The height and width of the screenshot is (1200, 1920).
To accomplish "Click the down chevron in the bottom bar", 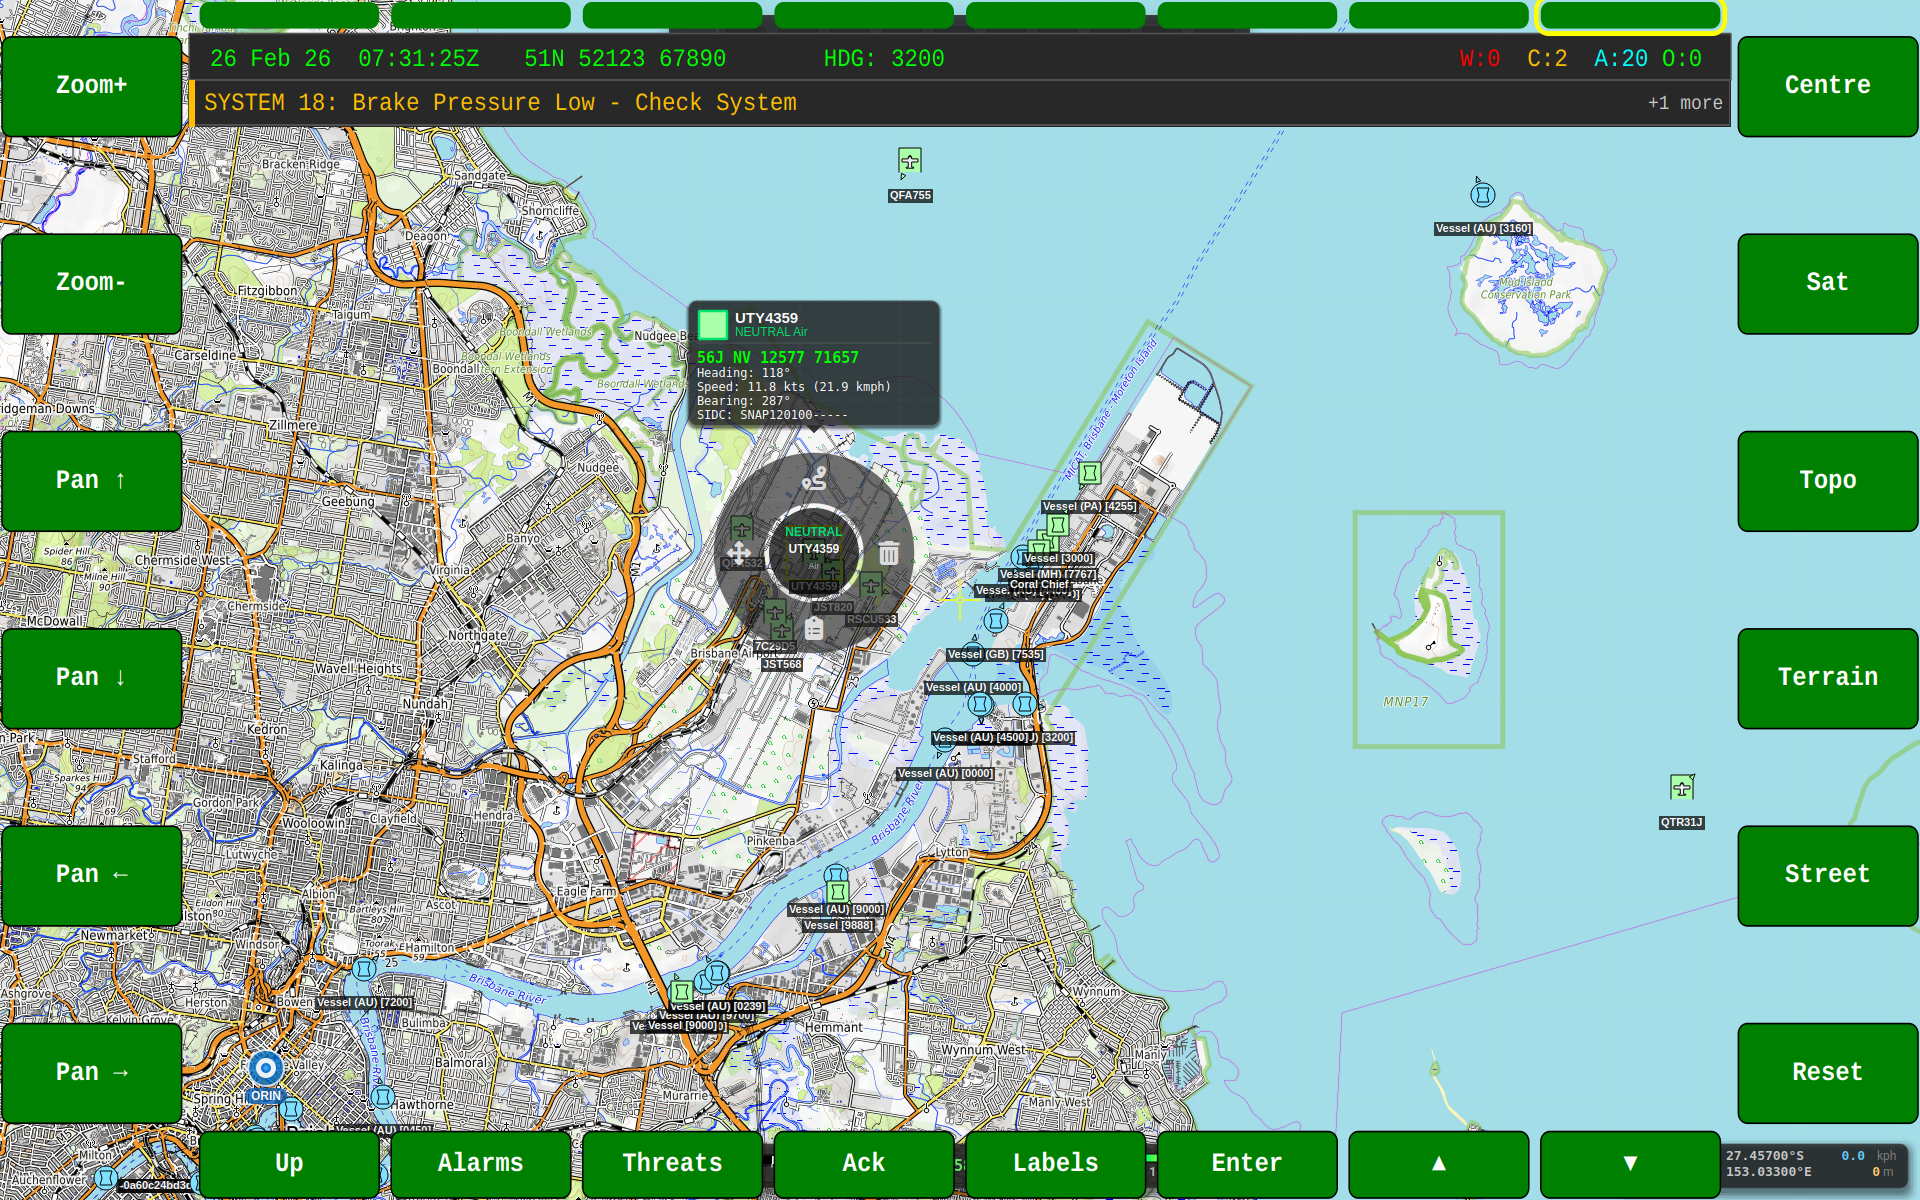I will 1631,1163.
